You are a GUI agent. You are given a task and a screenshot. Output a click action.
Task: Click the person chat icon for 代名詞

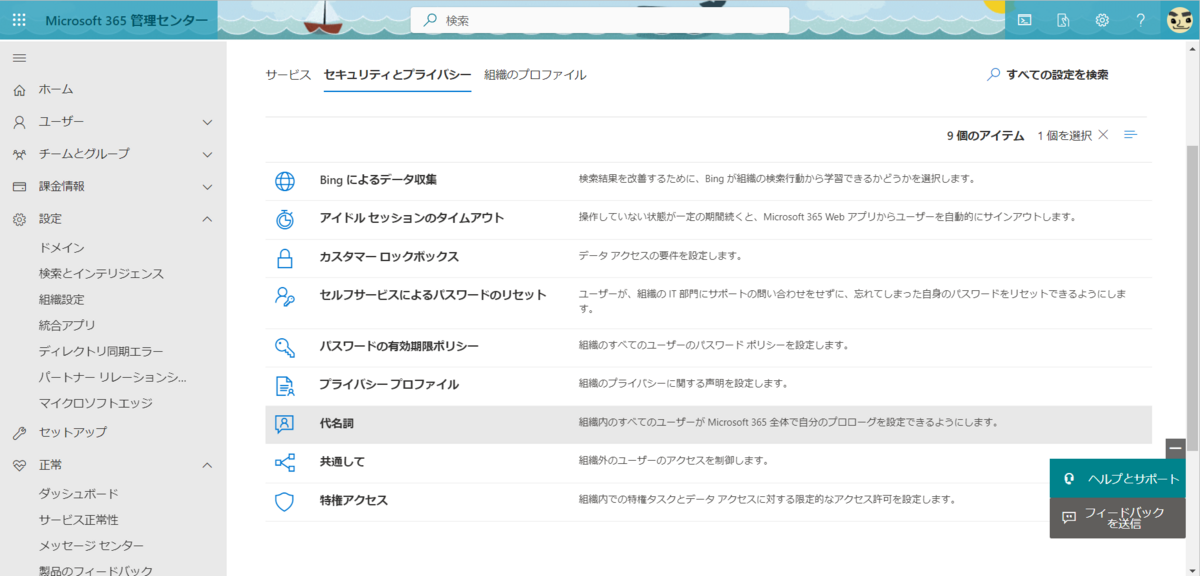tap(285, 424)
